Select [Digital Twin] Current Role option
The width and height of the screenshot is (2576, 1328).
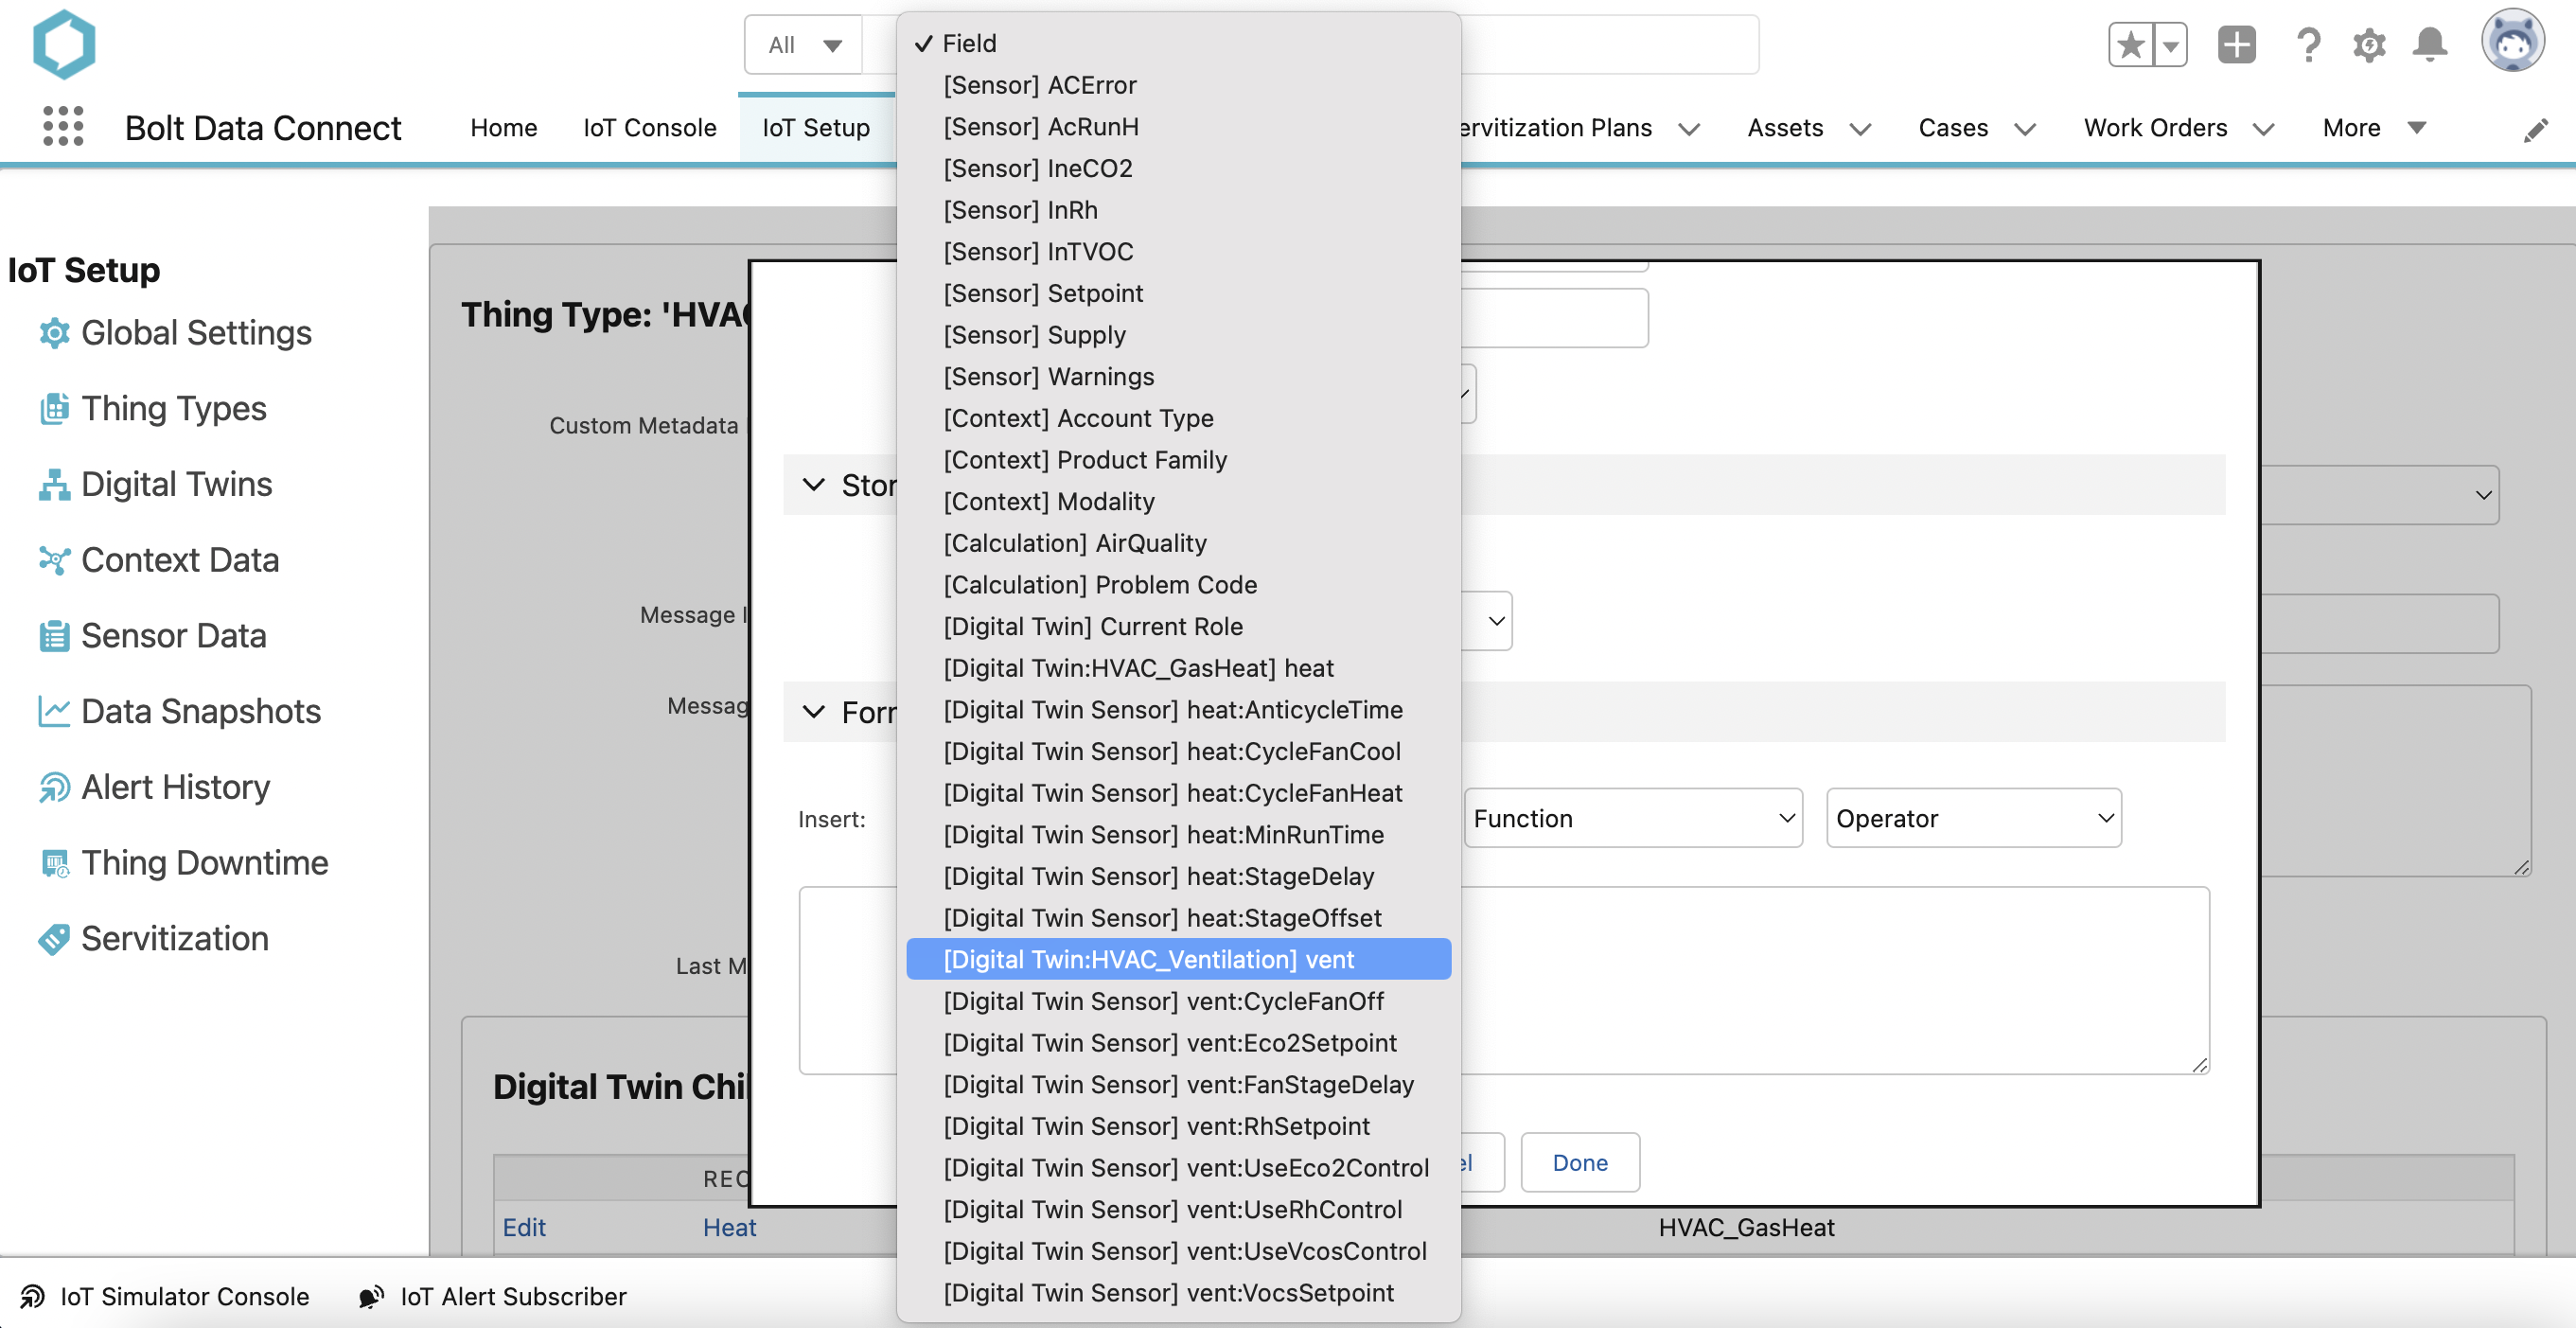tap(1178, 626)
